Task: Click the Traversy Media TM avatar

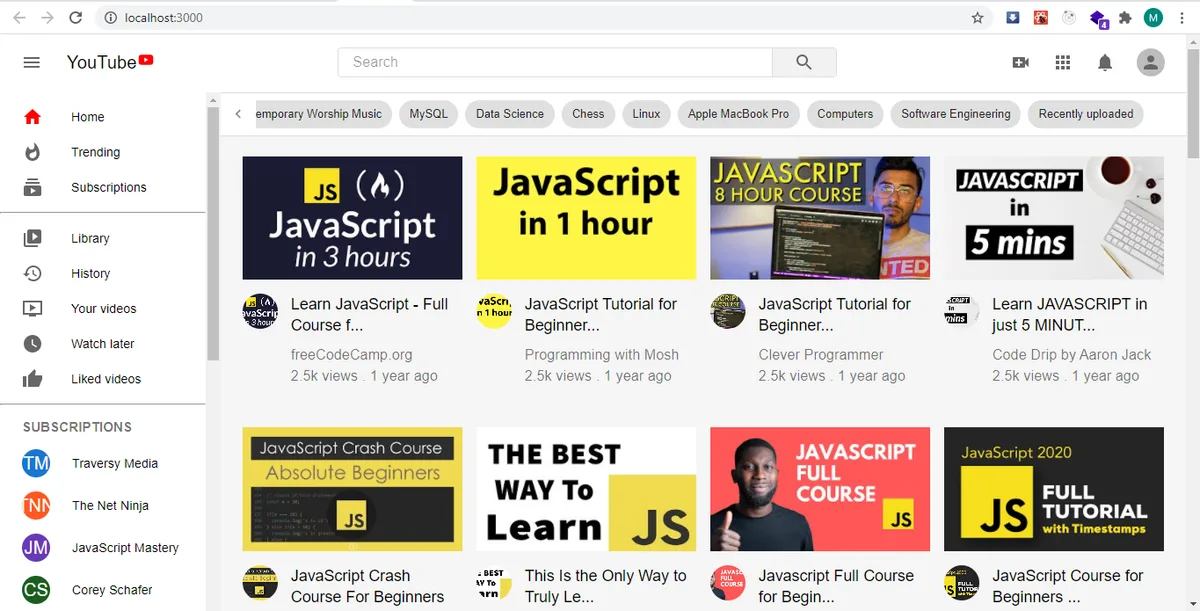Action: pos(36,463)
